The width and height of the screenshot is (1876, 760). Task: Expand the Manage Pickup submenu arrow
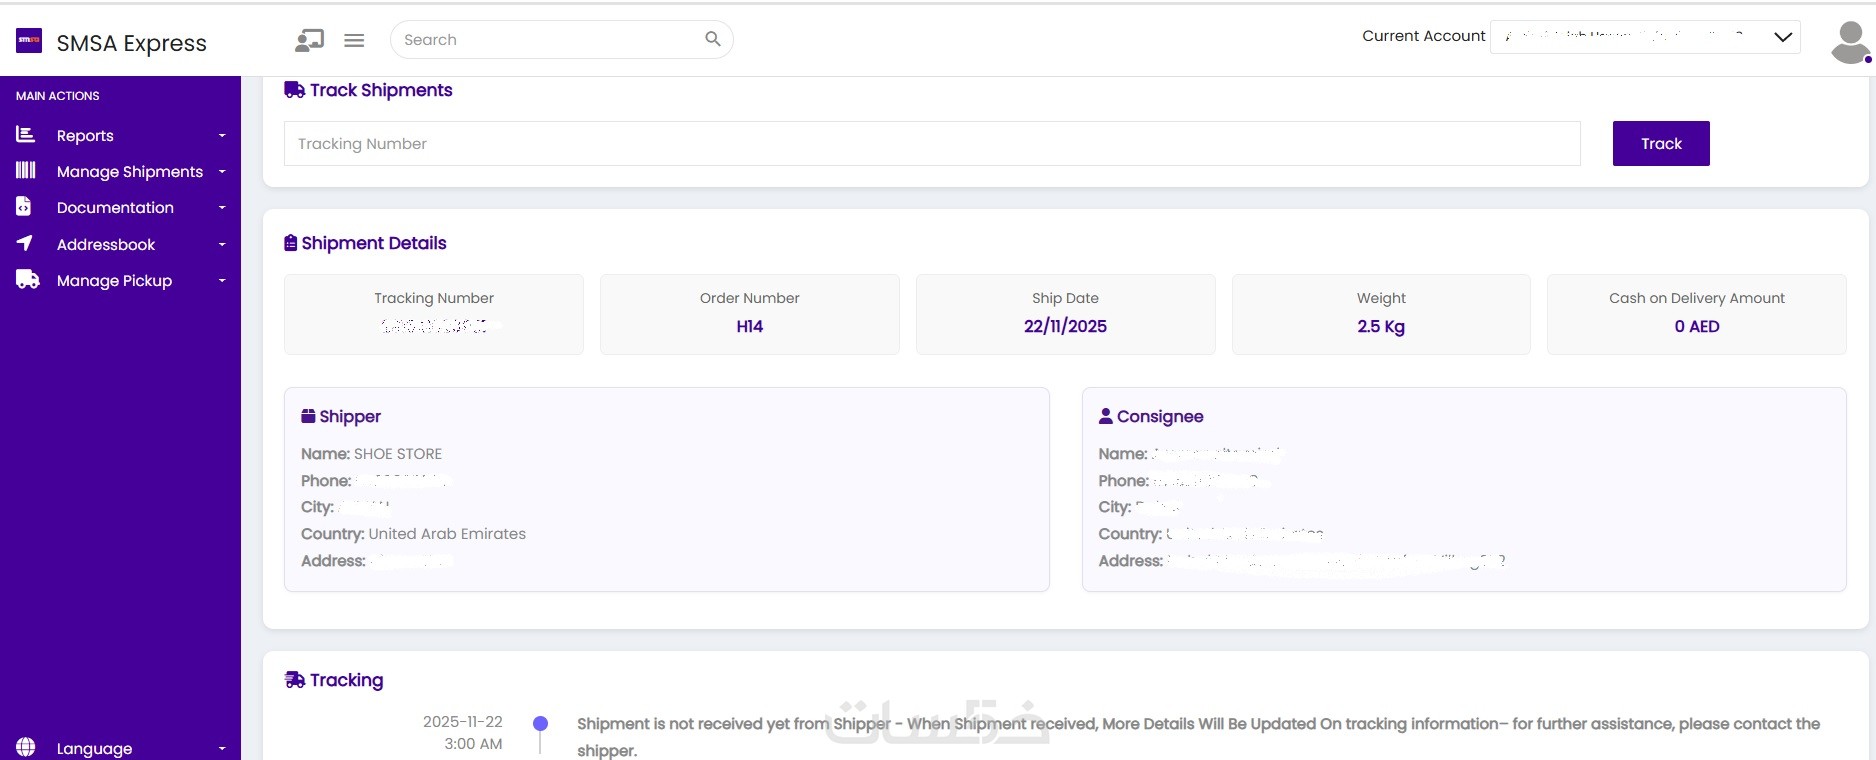coord(222,281)
